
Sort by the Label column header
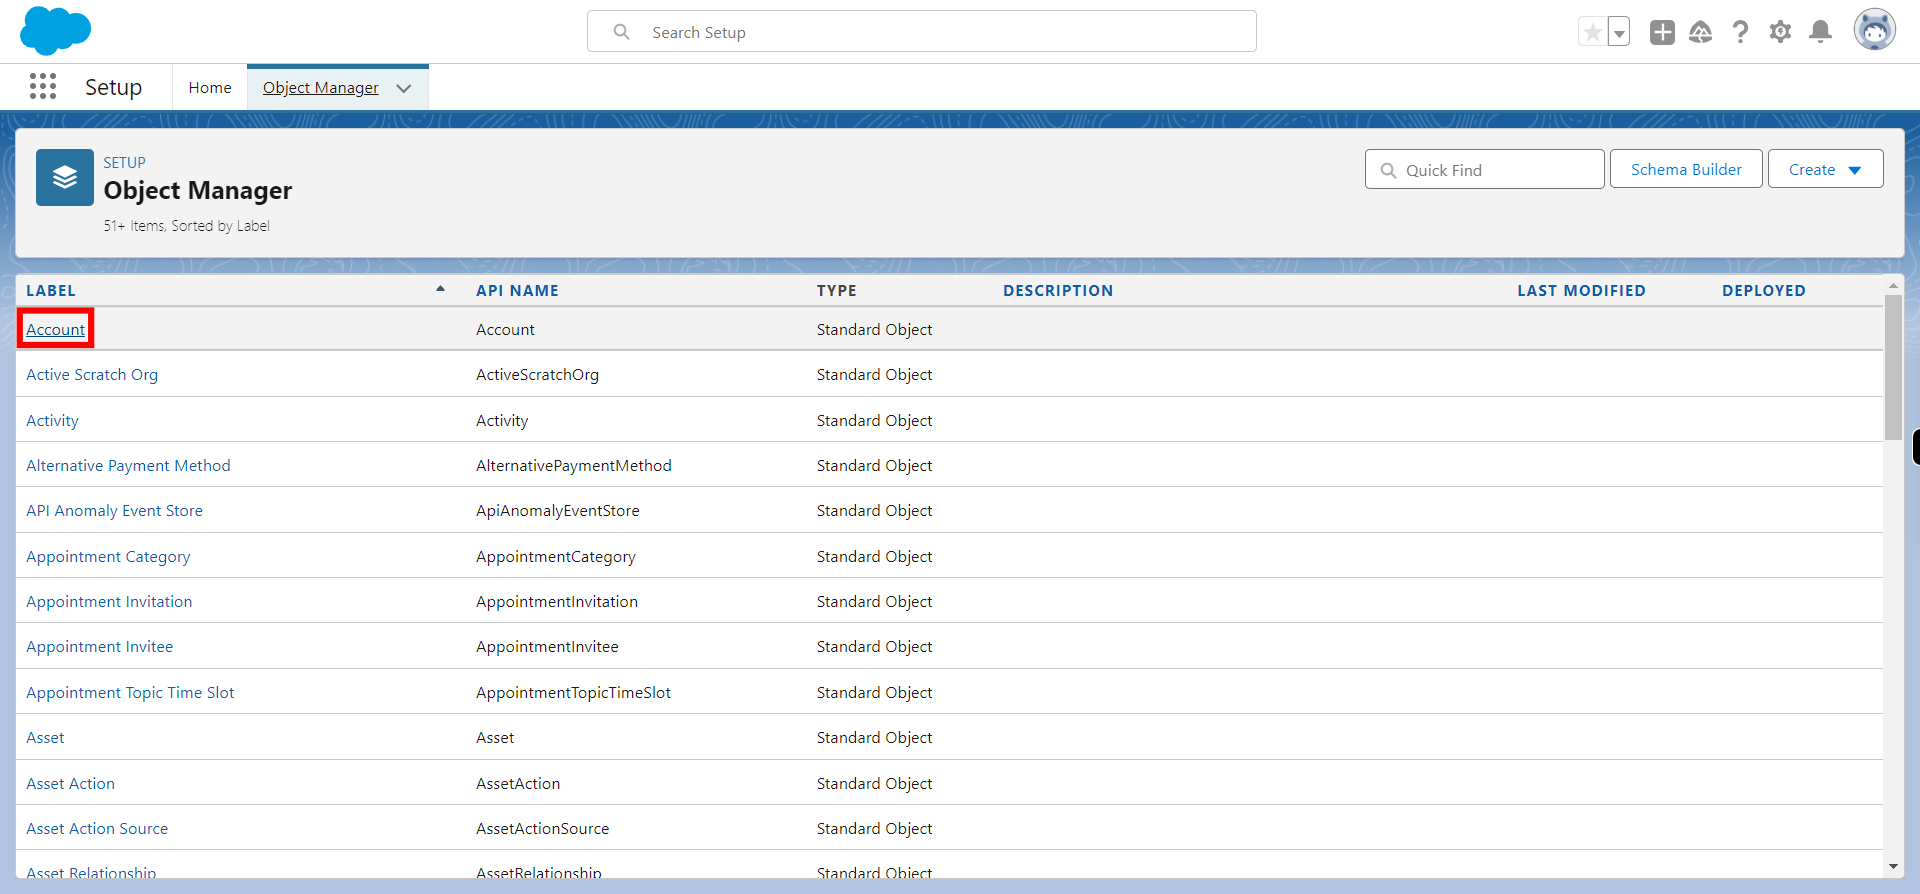[51, 291]
